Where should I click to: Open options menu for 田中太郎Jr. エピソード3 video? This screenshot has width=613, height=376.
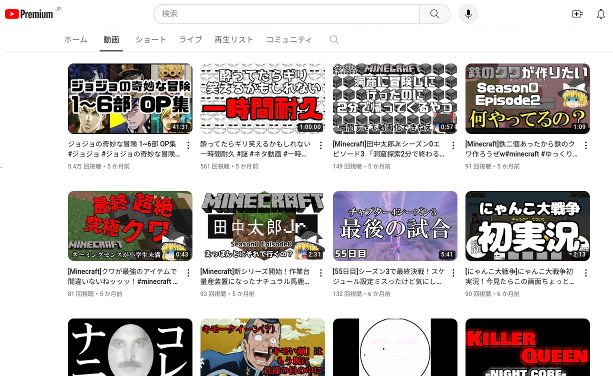click(x=453, y=145)
